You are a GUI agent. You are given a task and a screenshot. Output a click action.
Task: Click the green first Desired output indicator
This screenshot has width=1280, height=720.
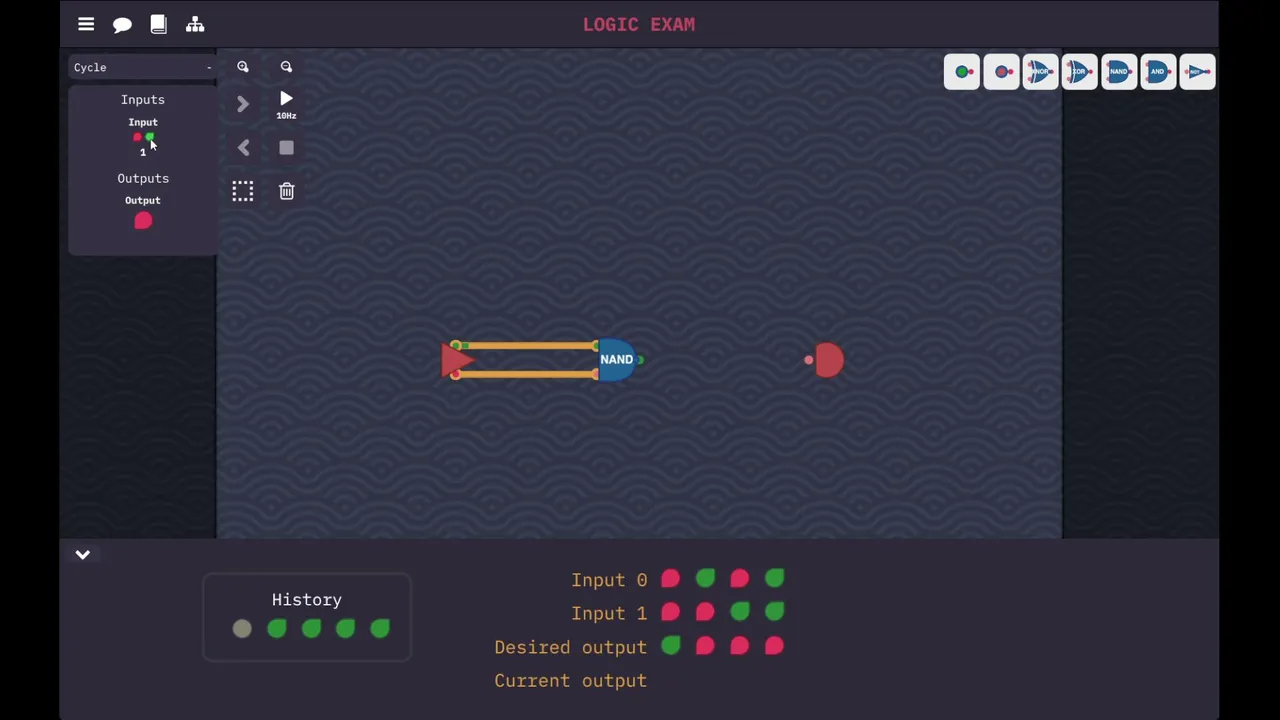[x=670, y=646]
